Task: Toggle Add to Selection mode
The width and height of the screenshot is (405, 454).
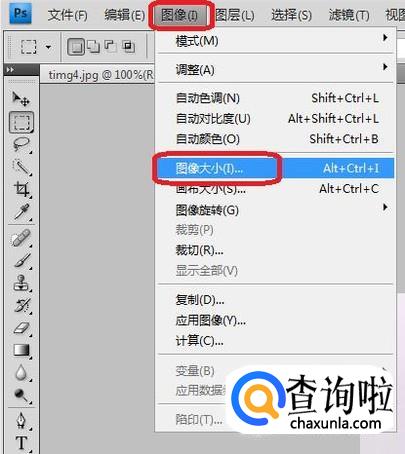Action: point(93,46)
